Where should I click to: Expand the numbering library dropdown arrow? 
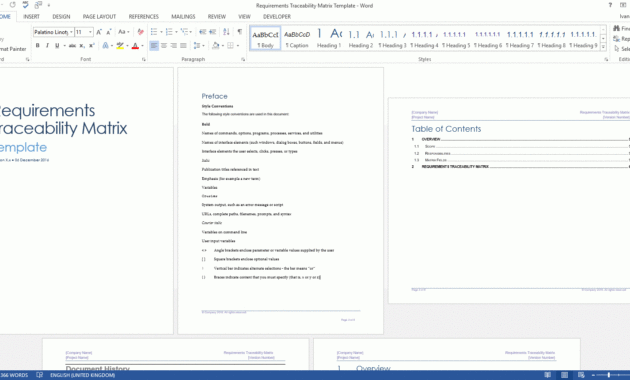[x=176, y=32]
